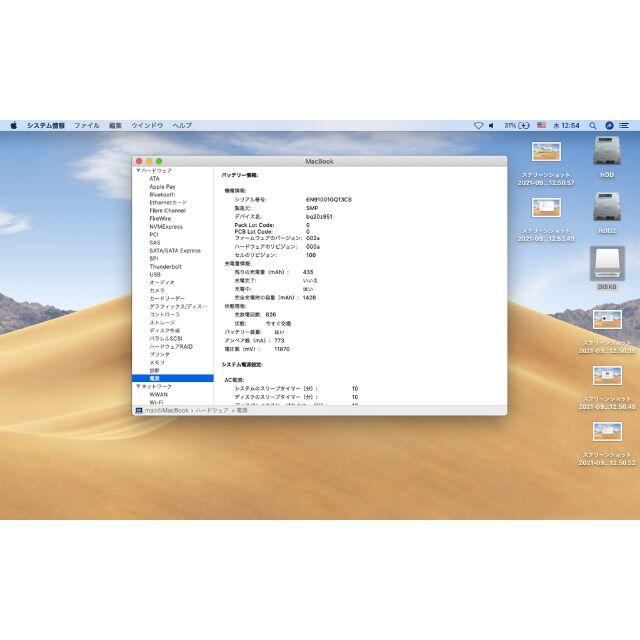Activate the Siri icon in menu bar

[609, 126]
